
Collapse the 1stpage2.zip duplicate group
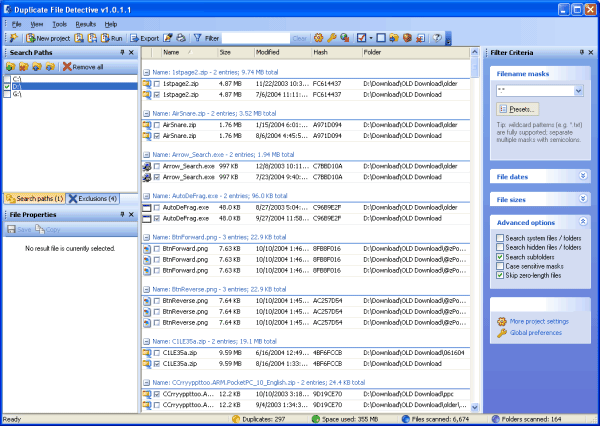(146, 73)
